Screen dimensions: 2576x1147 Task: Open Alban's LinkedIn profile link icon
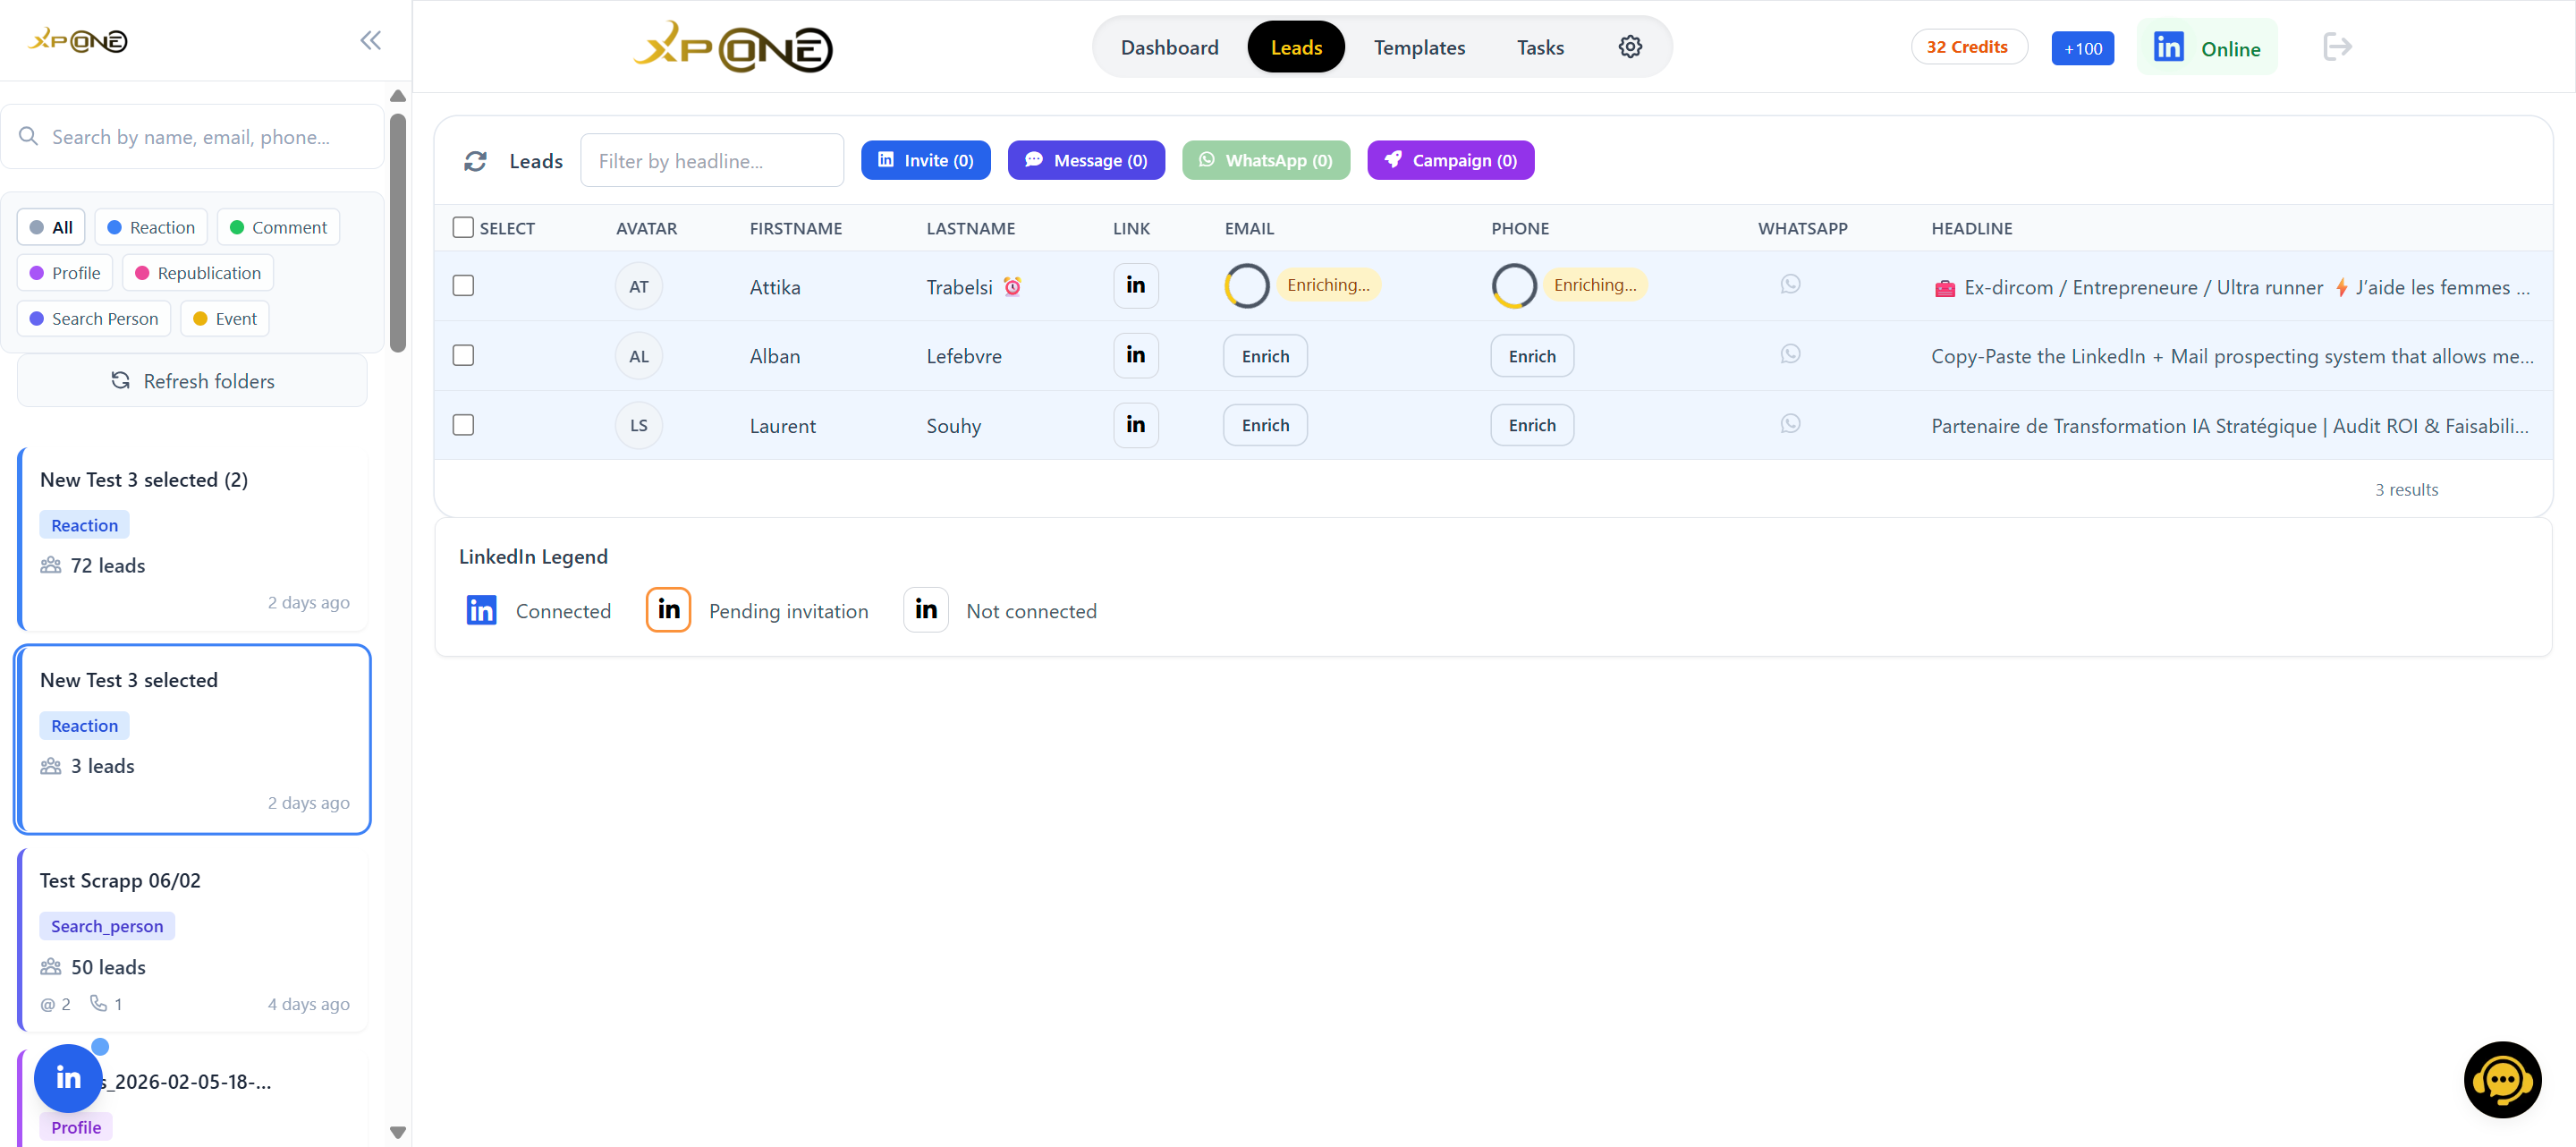click(x=1136, y=355)
